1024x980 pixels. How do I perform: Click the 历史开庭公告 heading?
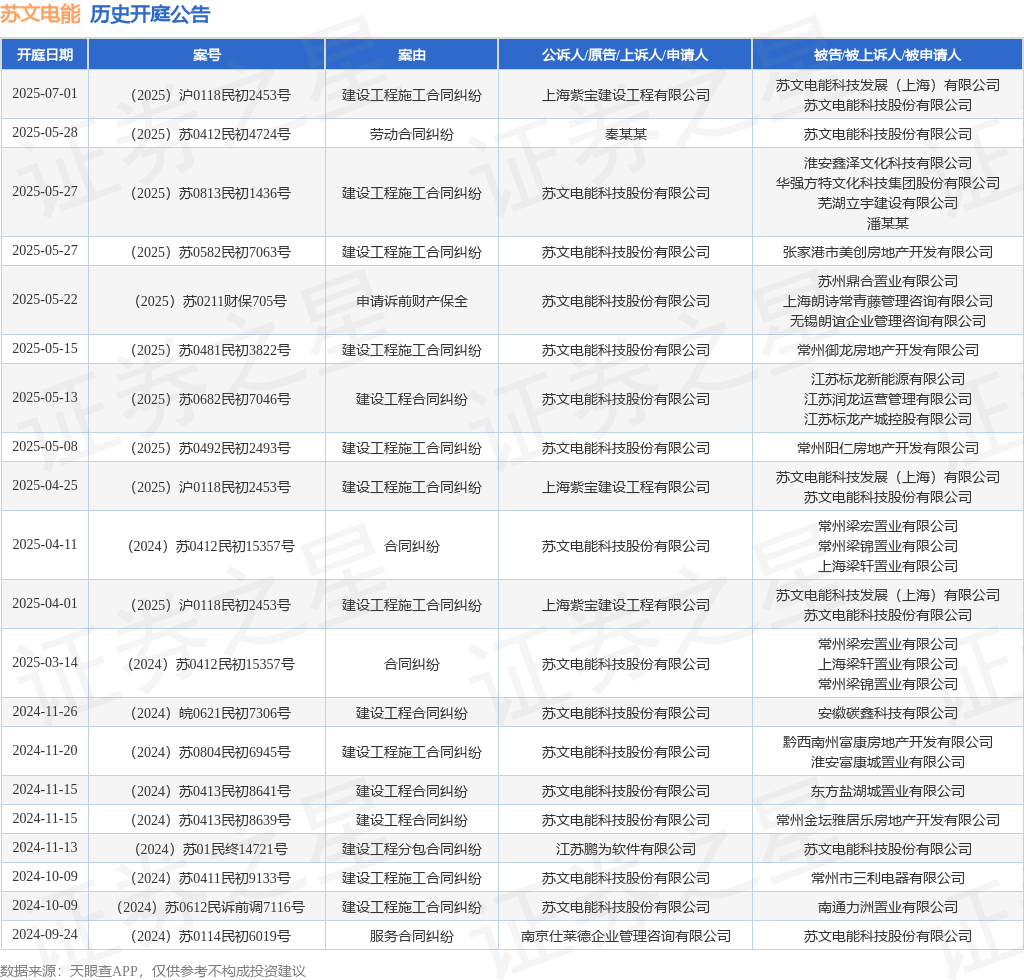pyautogui.click(x=150, y=14)
